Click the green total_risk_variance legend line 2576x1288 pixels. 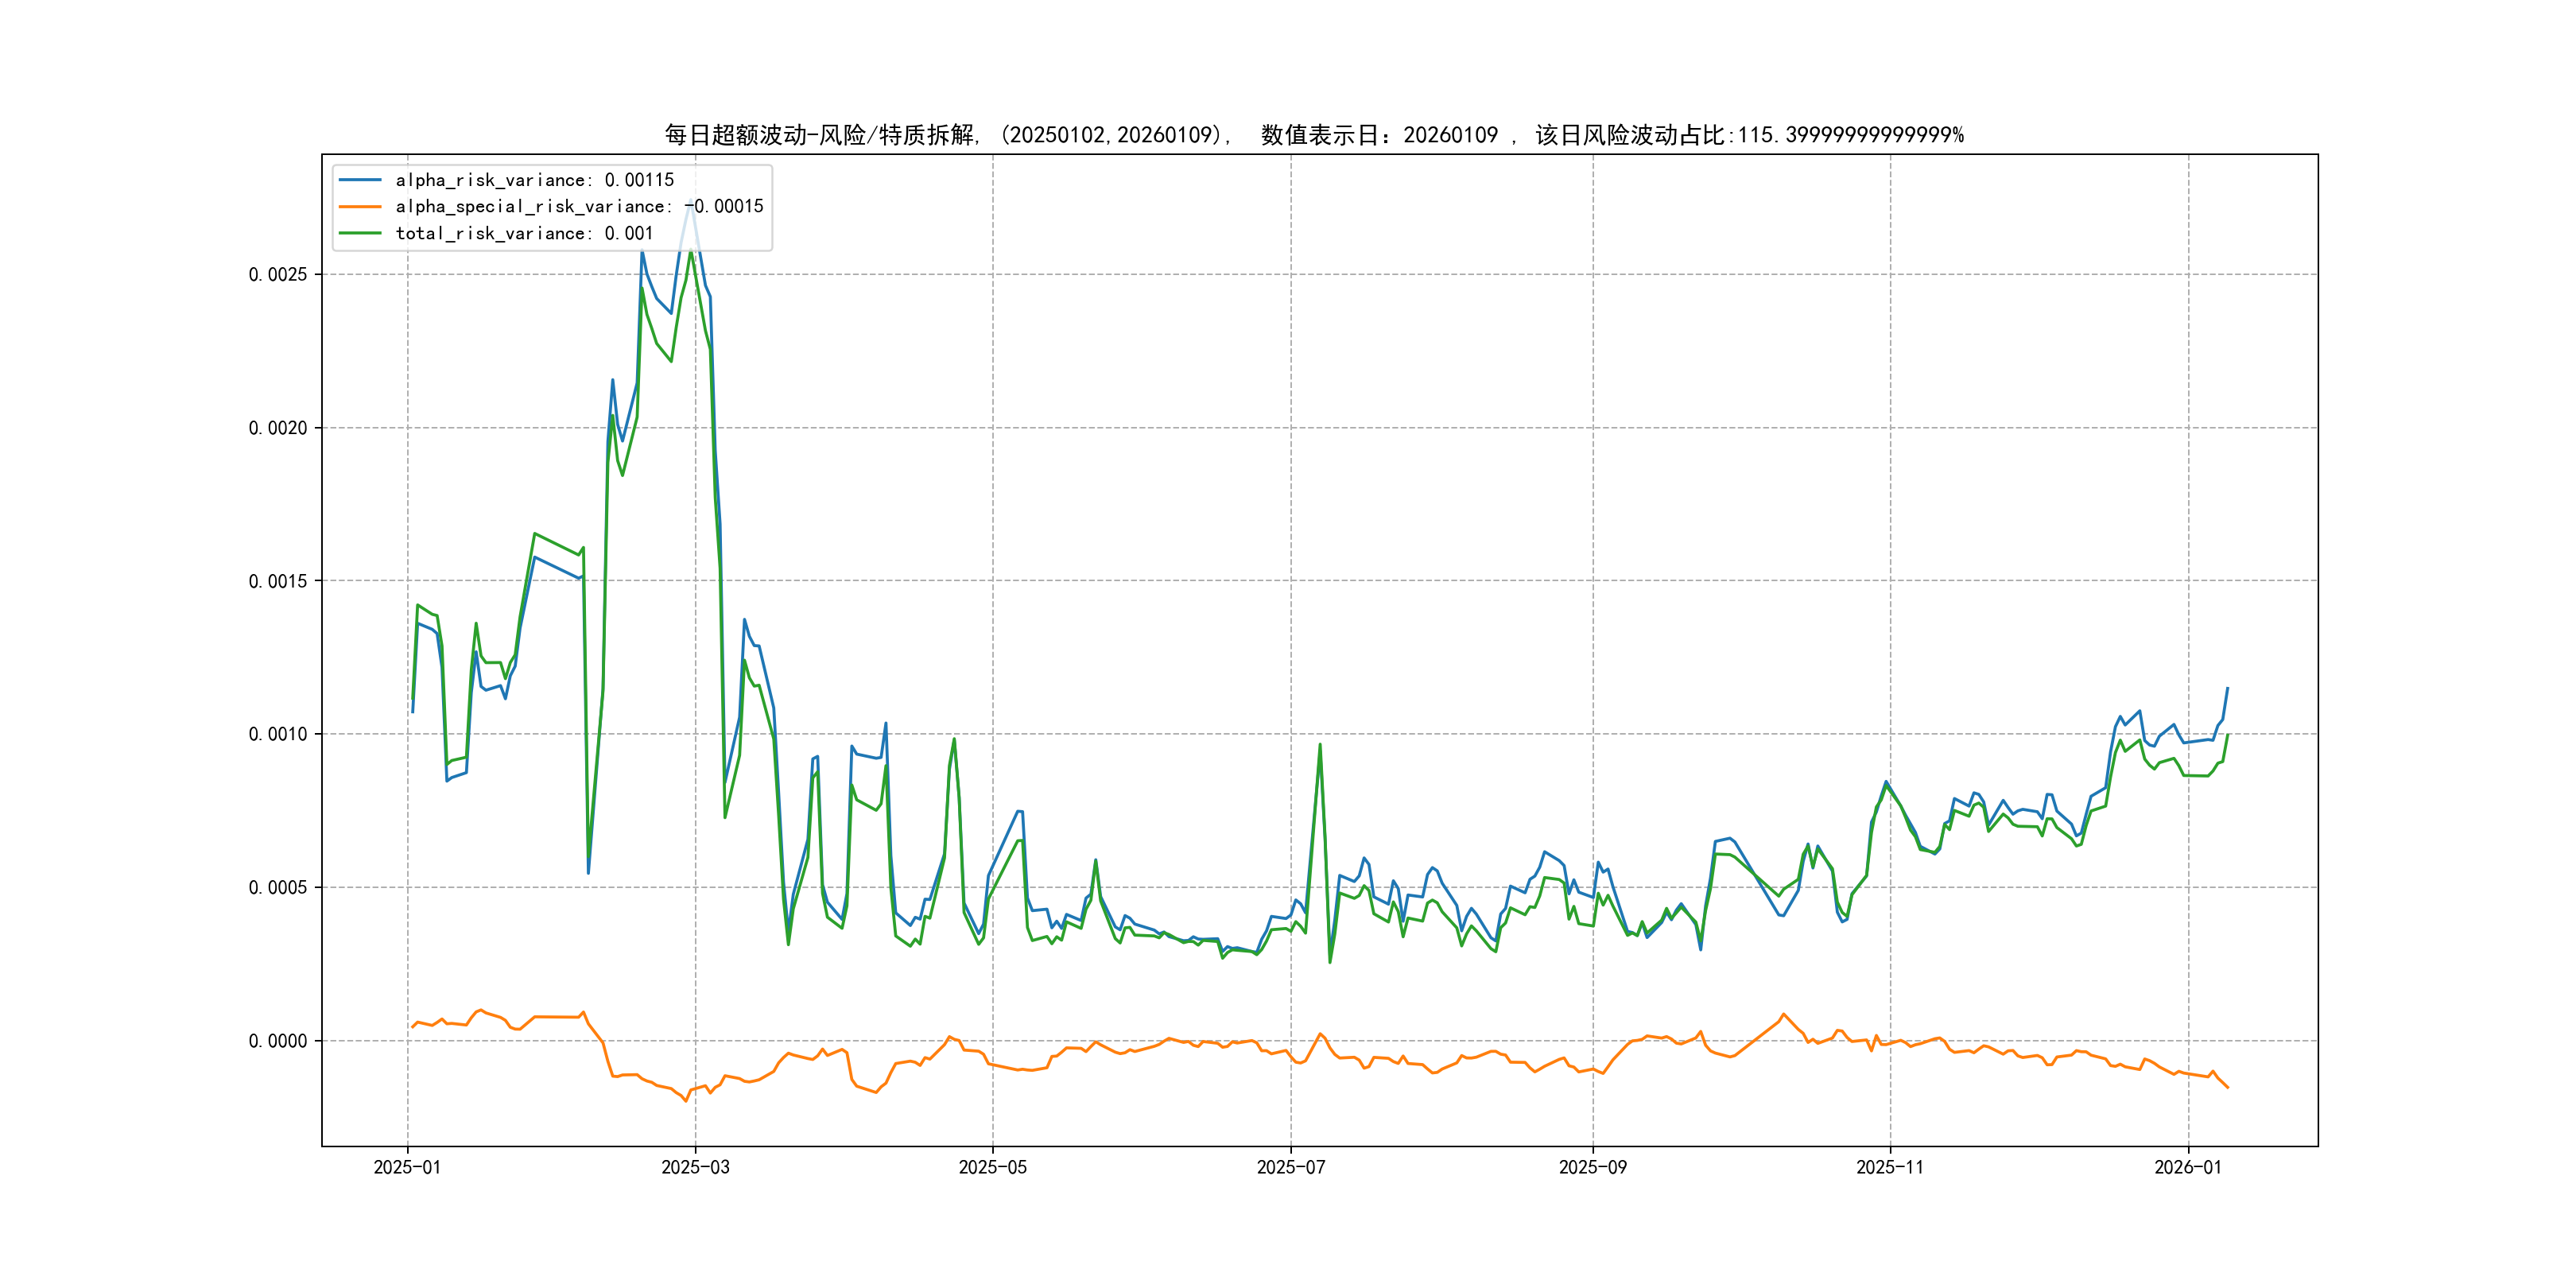coord(360,233)
